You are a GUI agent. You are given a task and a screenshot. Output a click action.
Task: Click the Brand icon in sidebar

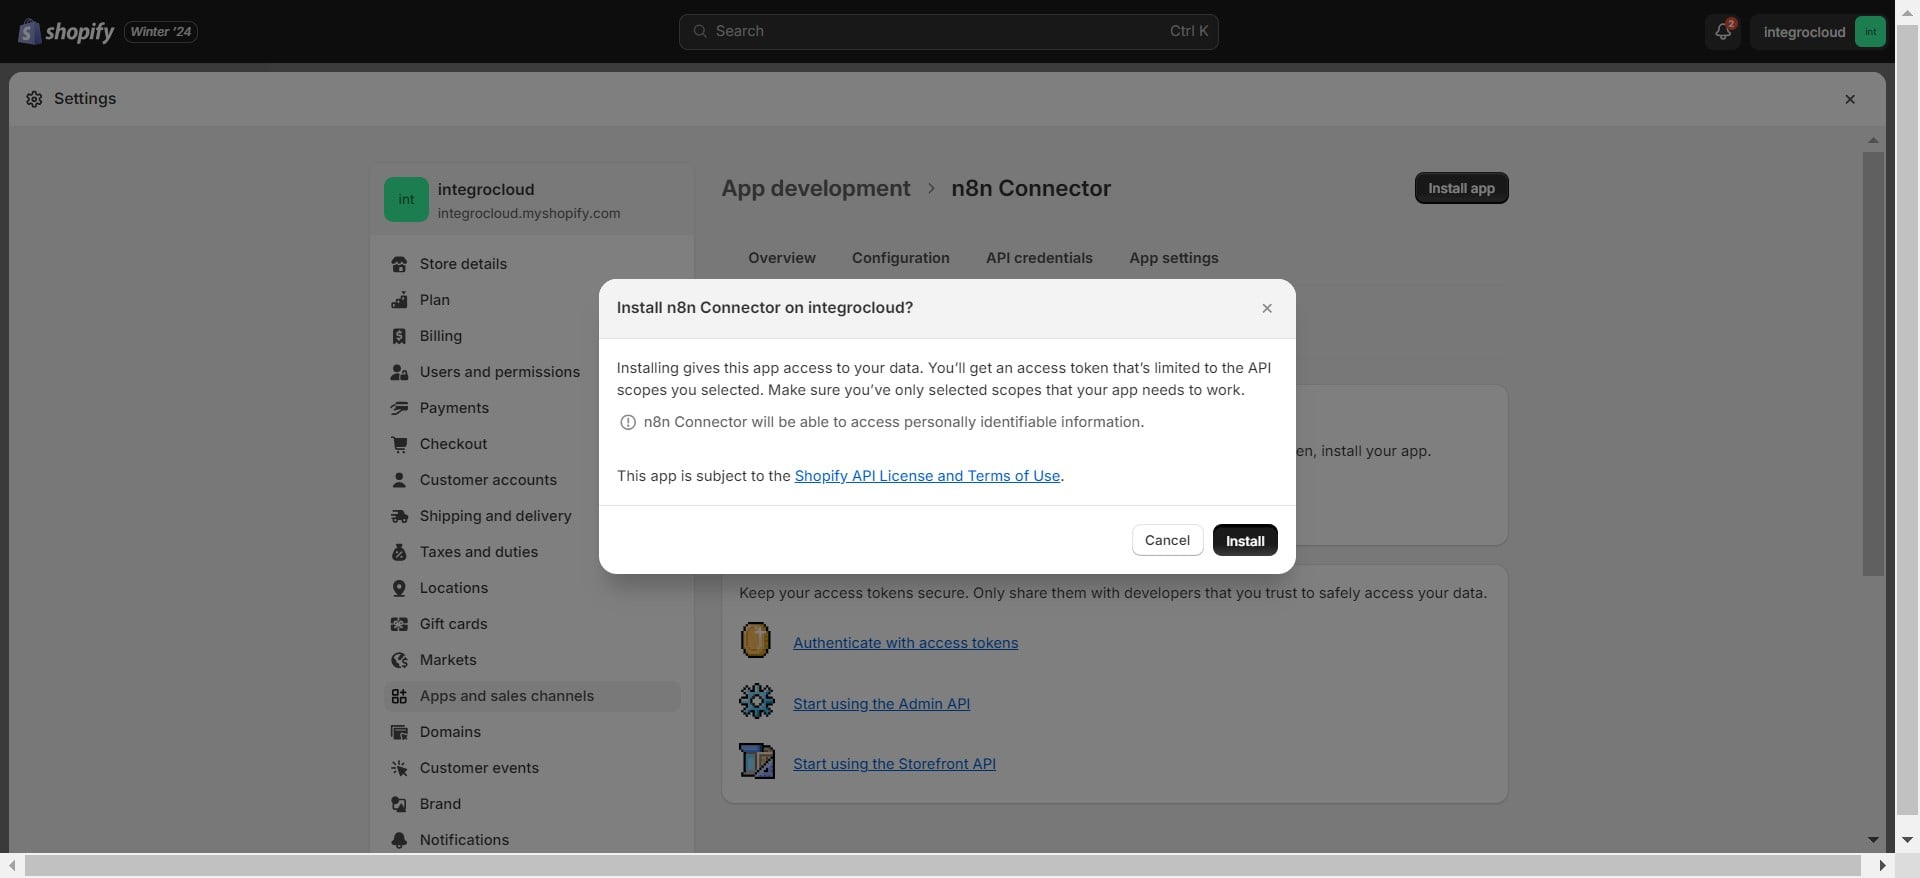[x=399, y=804]
